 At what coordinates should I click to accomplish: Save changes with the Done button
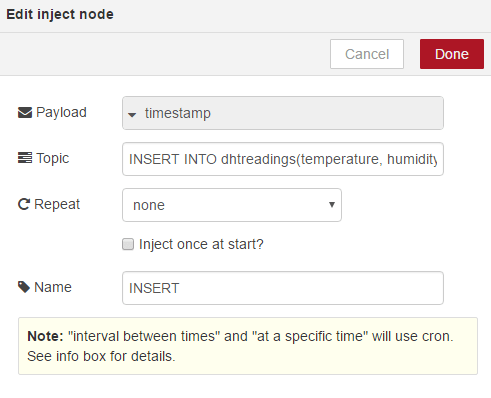[x=452, y=54]
